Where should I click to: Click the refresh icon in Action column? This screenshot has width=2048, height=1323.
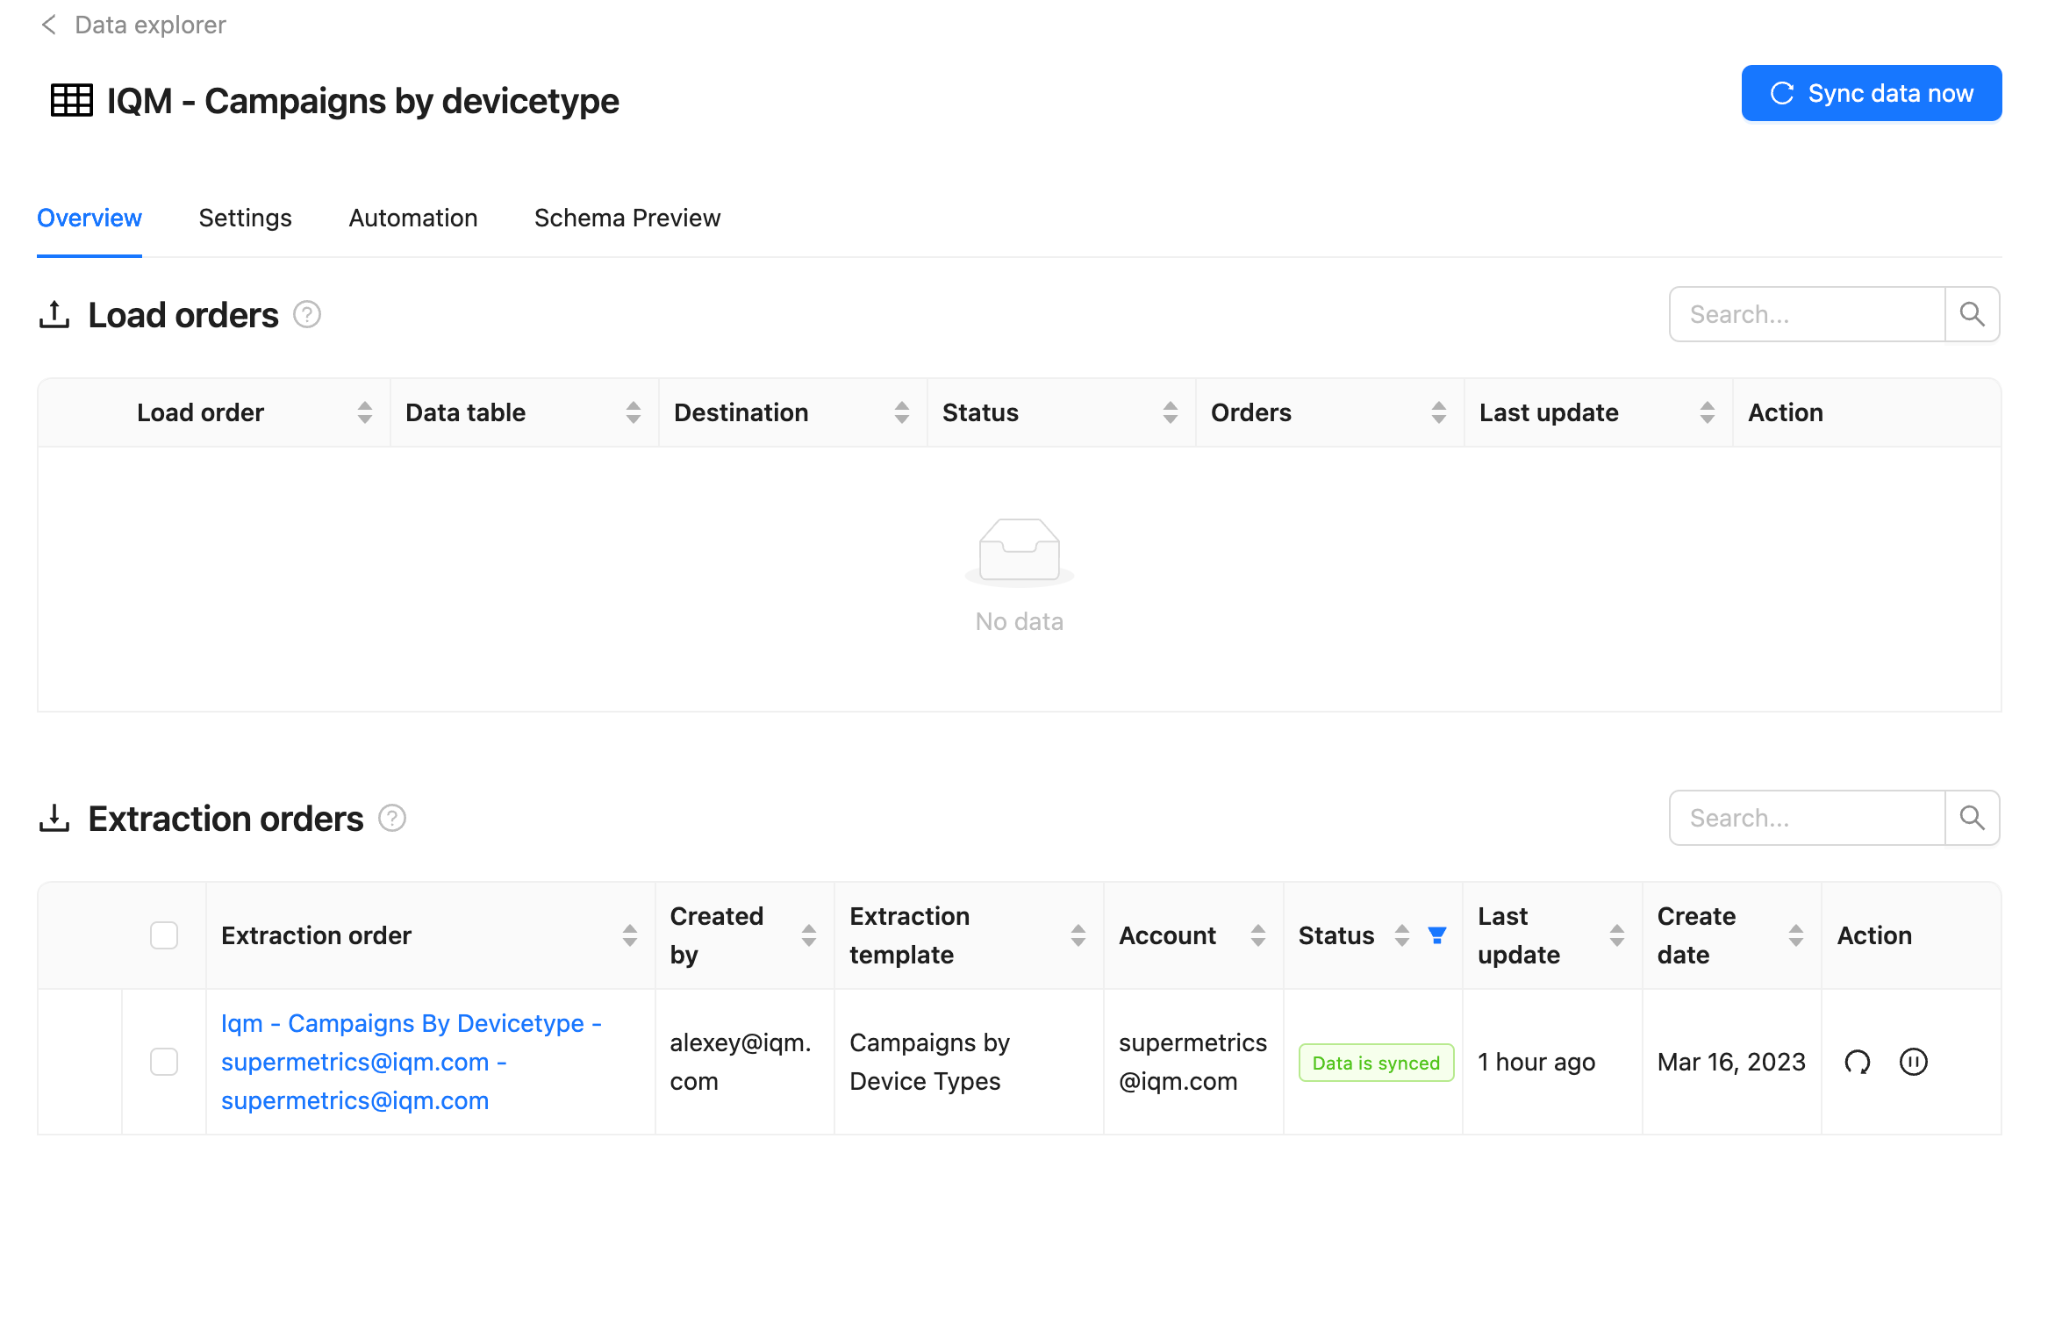tap(1857, 1062)
